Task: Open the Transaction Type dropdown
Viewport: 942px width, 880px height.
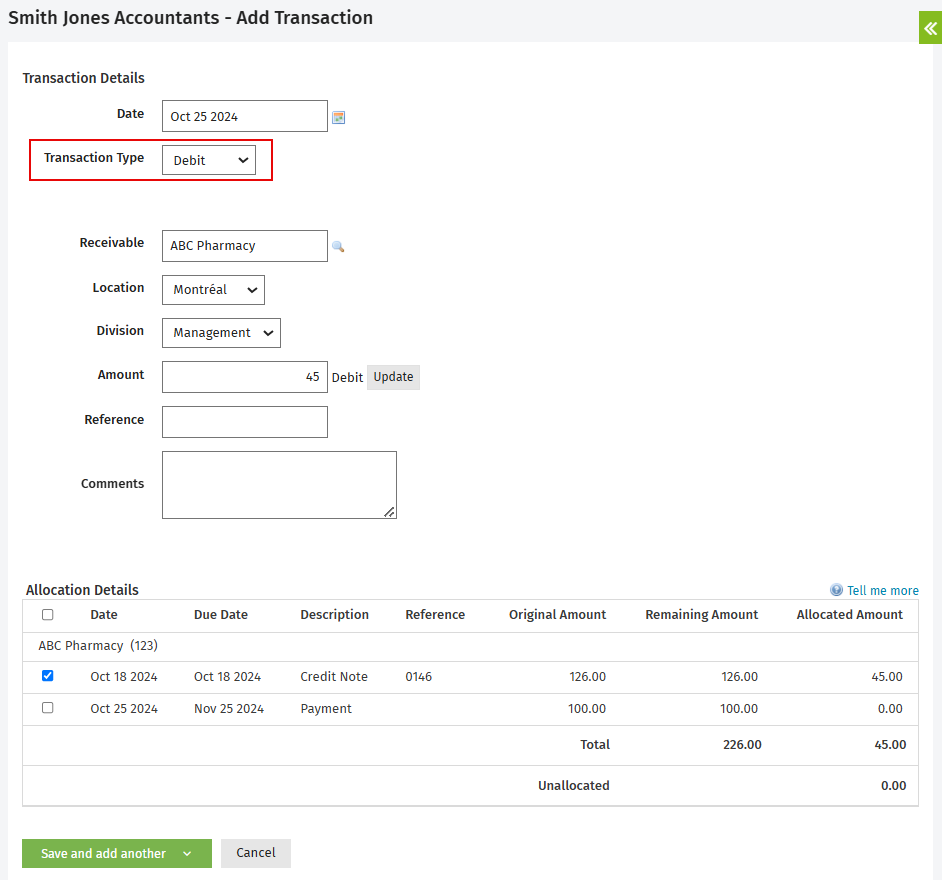Action: [x=209, y=160]
